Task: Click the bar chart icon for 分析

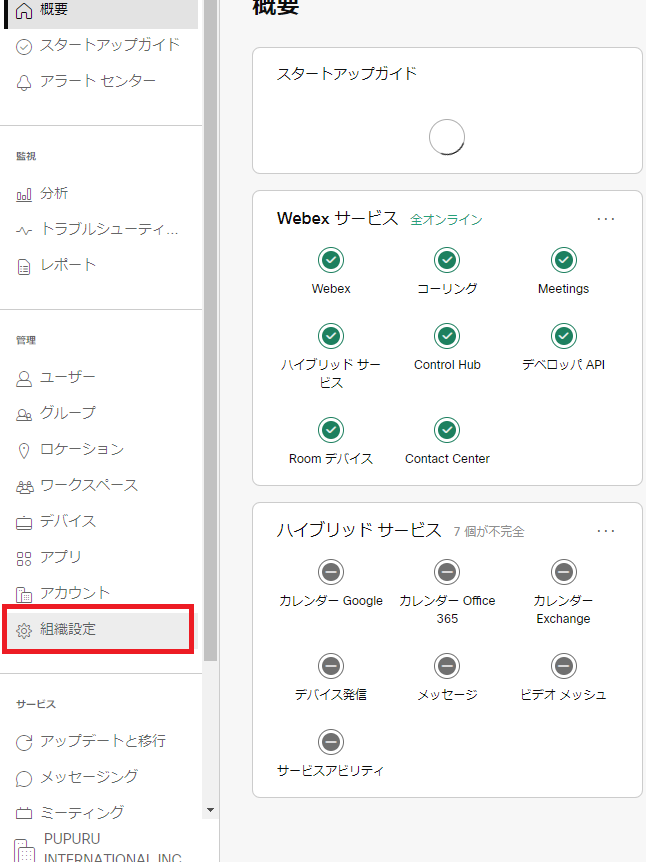Action: click(24, 195)
